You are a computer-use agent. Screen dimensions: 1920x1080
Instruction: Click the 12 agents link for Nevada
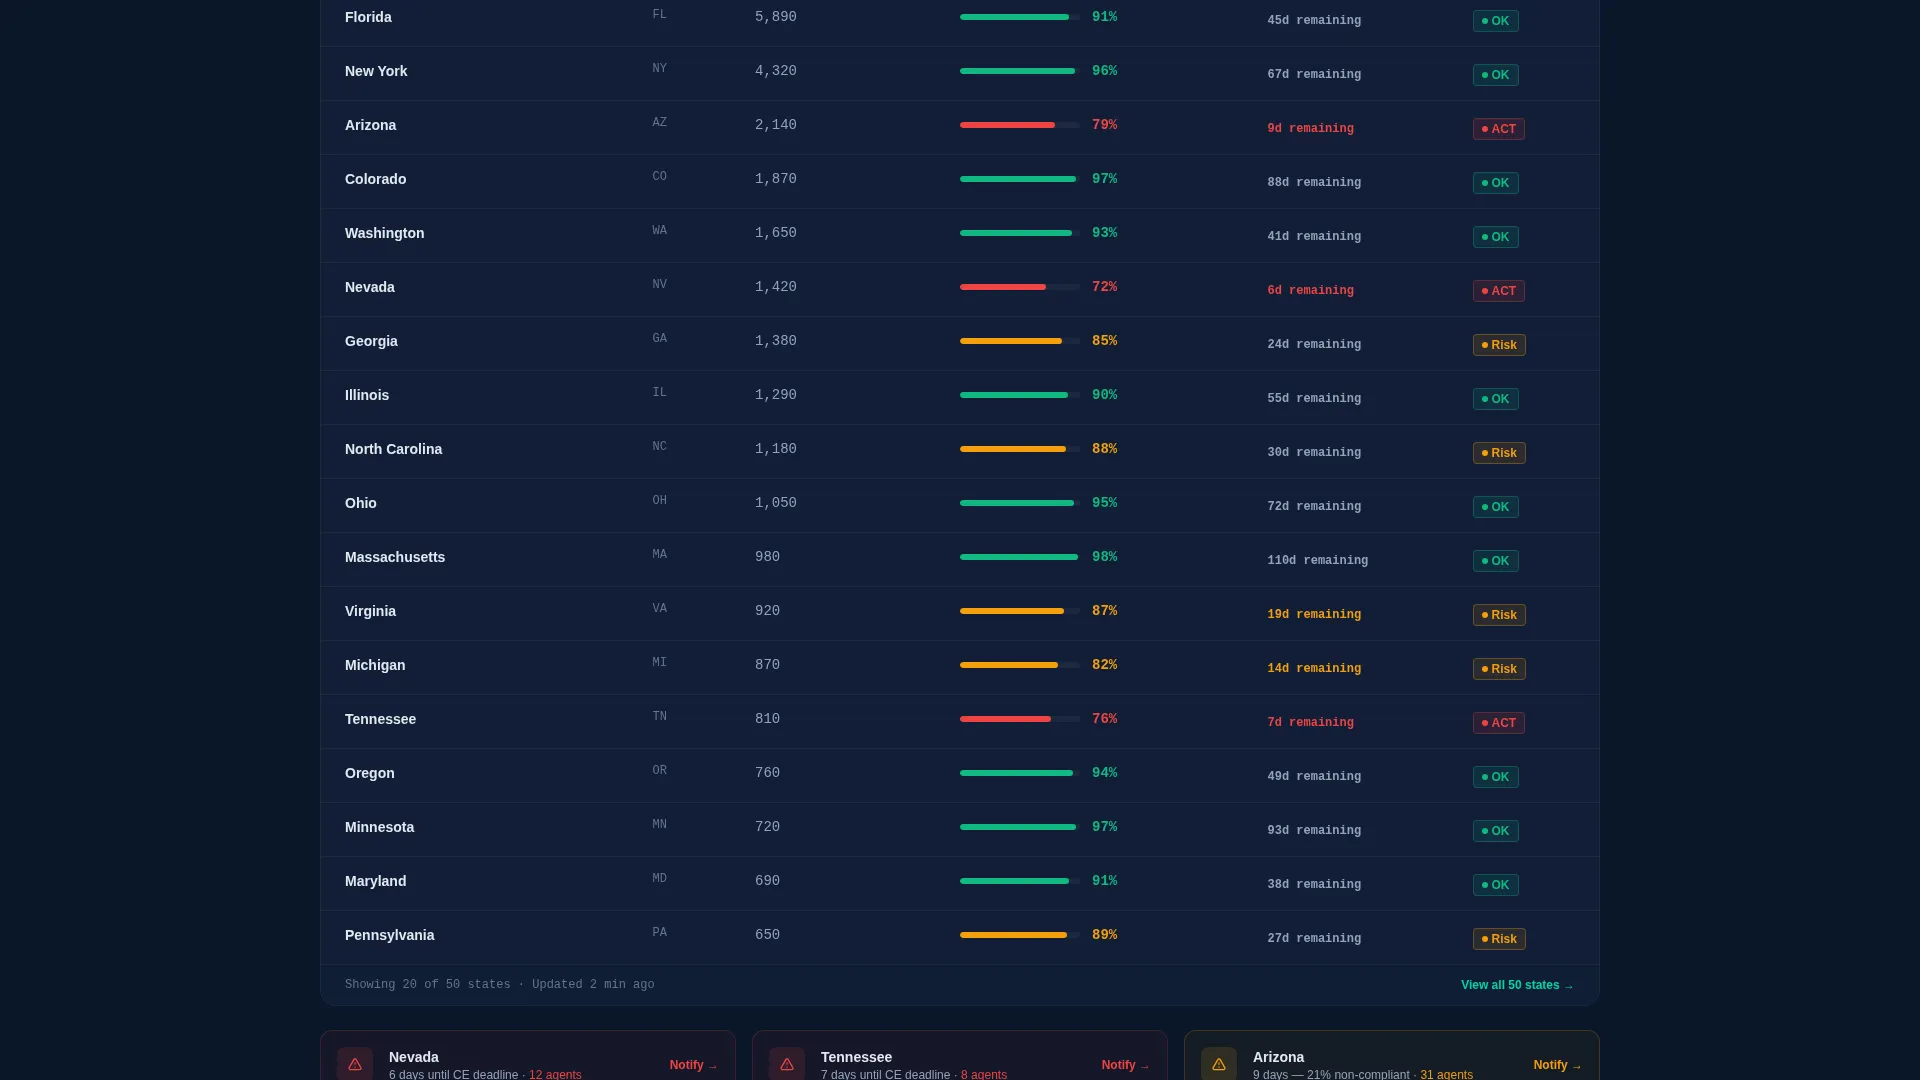555,1075
